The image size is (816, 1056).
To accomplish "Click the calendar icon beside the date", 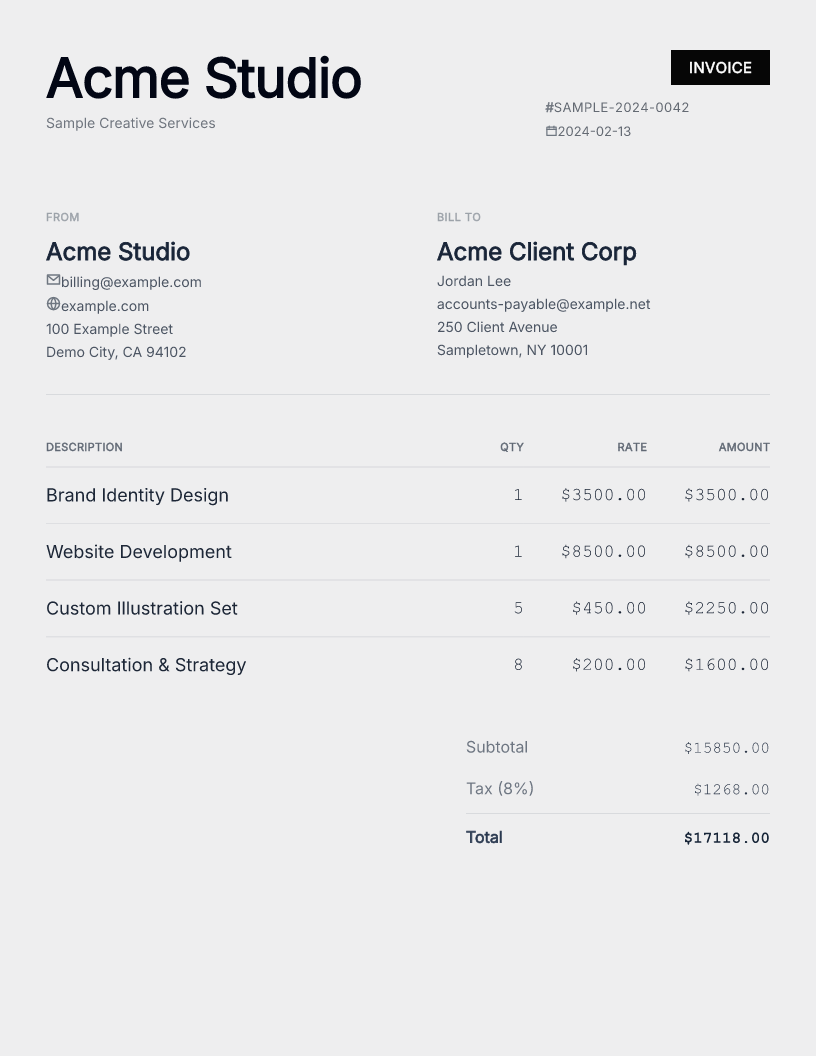I will [551, 131].
